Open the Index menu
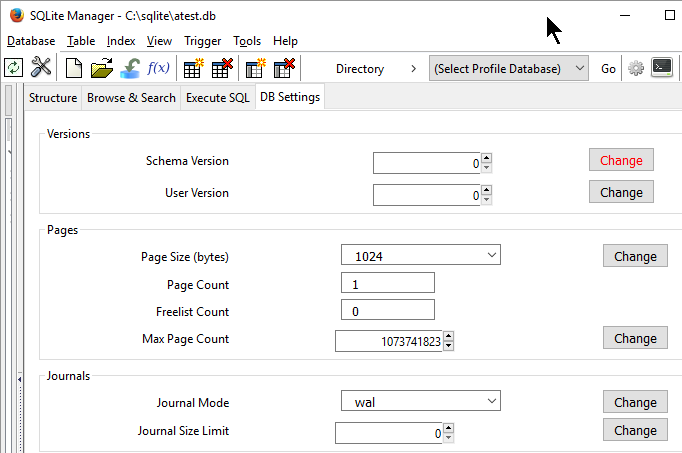The width and height of the screenshot is (682, 453). point(121,41)
